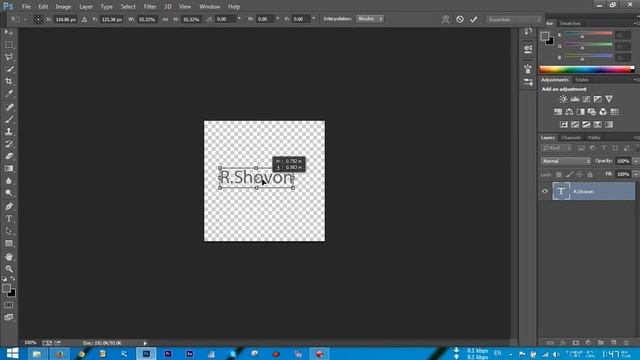Select the Dodge tool
This screenshot has height=360, width=640.
9,193
